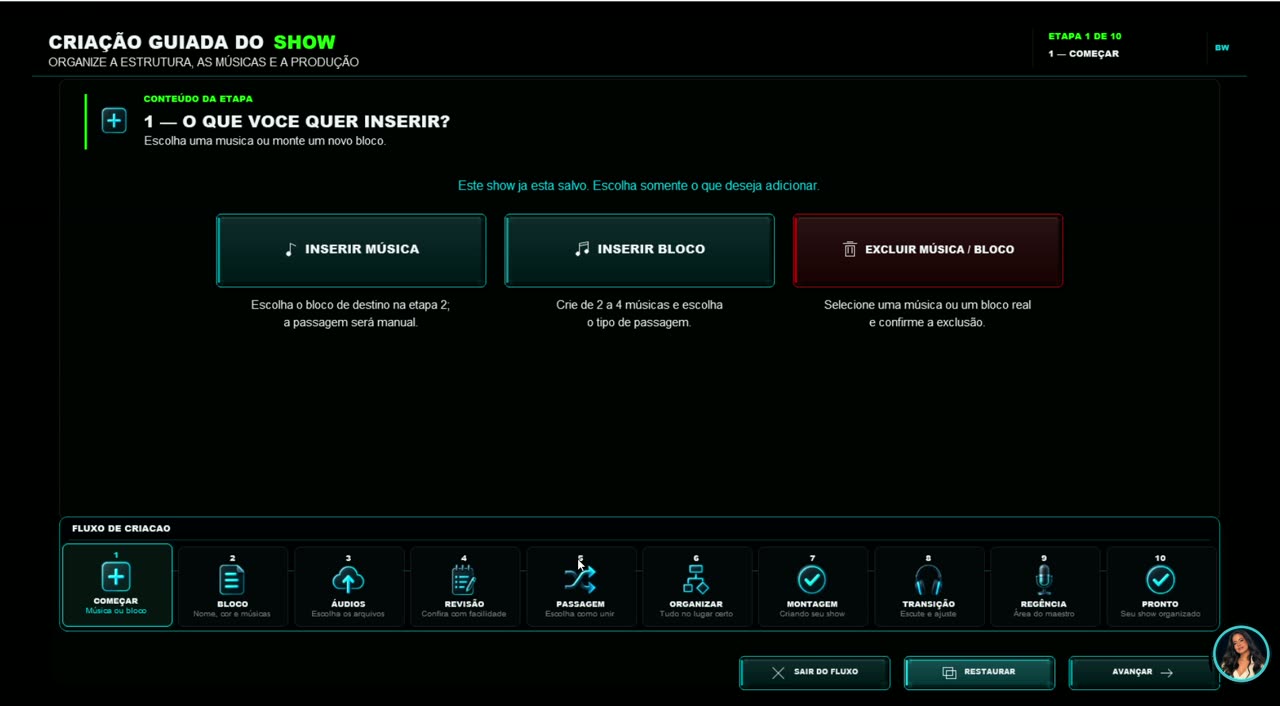Viewport: 1280px width, 706px height.
Task: Click the BW user initials badge
Action: (x=1222, y=48)
